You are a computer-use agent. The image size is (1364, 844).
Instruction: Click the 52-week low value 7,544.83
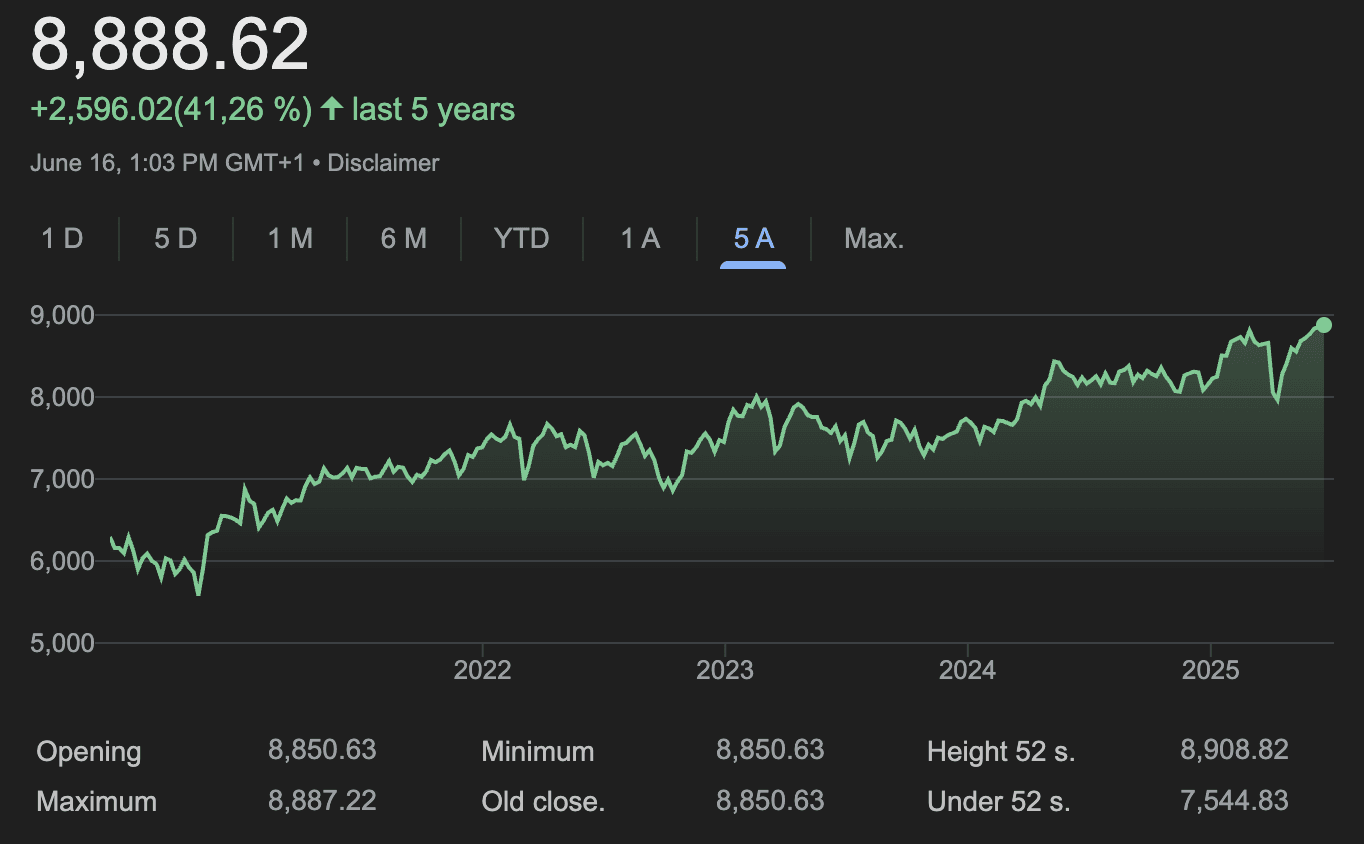point(1234,800)
